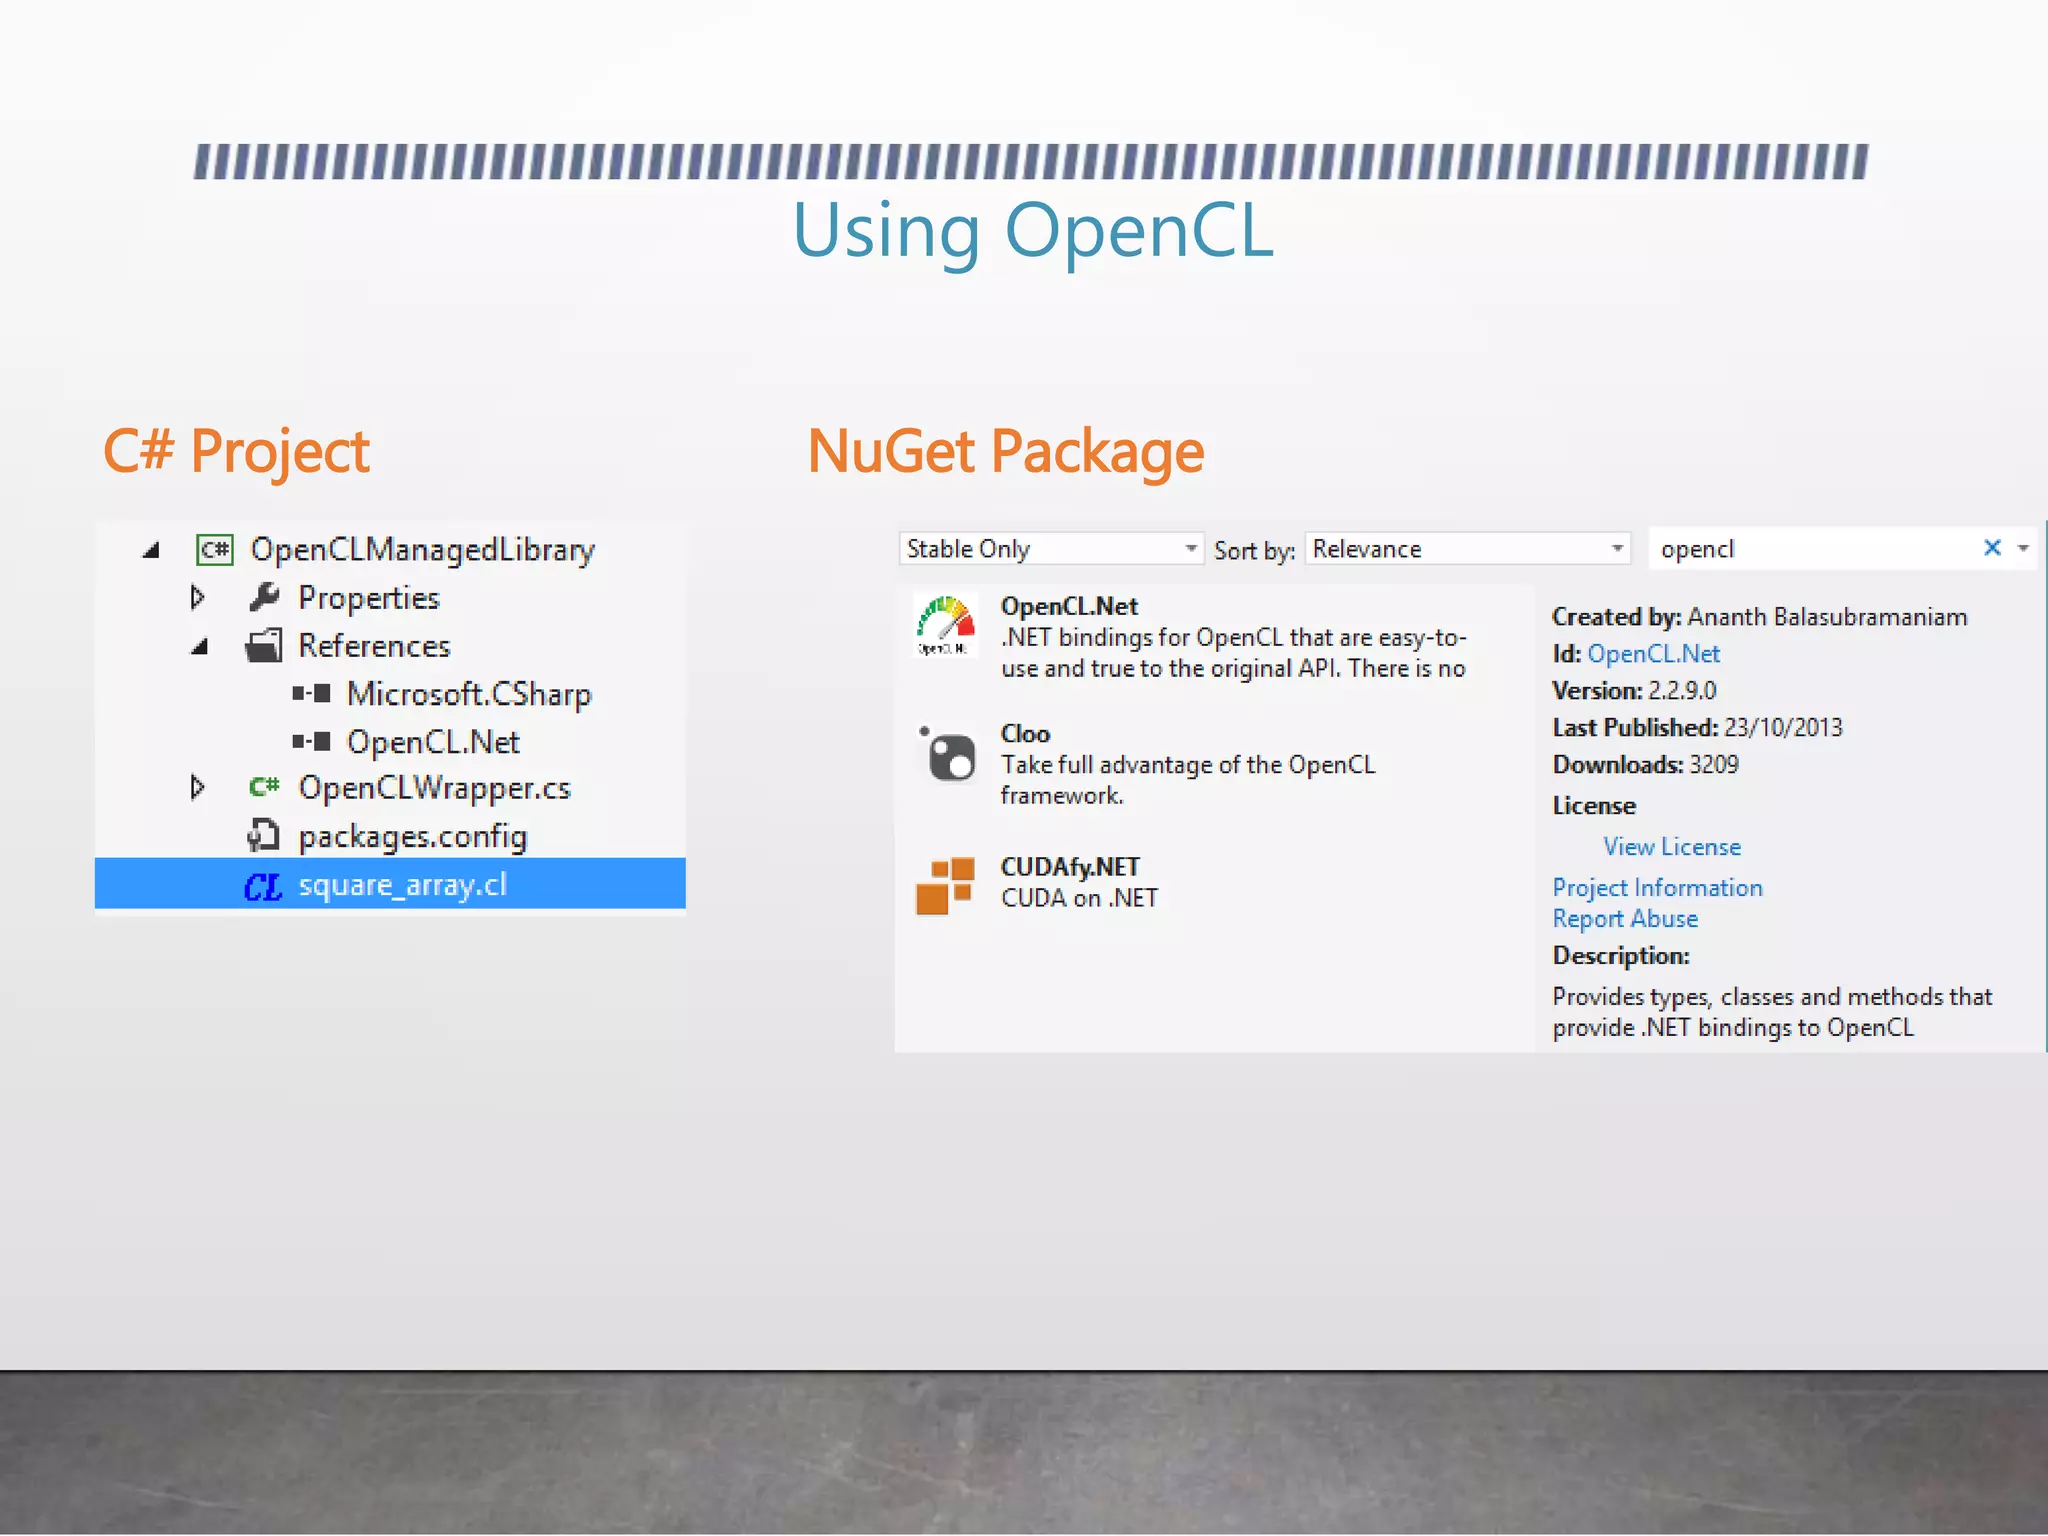Select the CUDAfy.NET package title
The image size is (2048, 1536).
[x=1070, y=867]
